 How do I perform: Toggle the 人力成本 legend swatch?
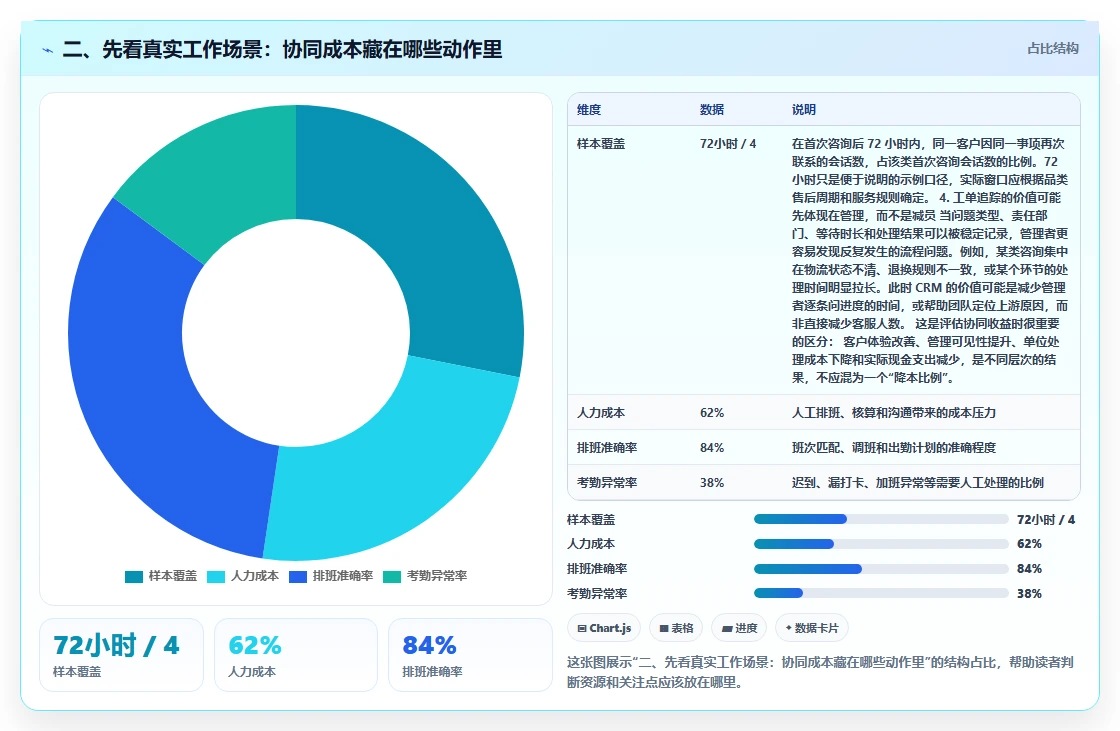coord(216,577)
